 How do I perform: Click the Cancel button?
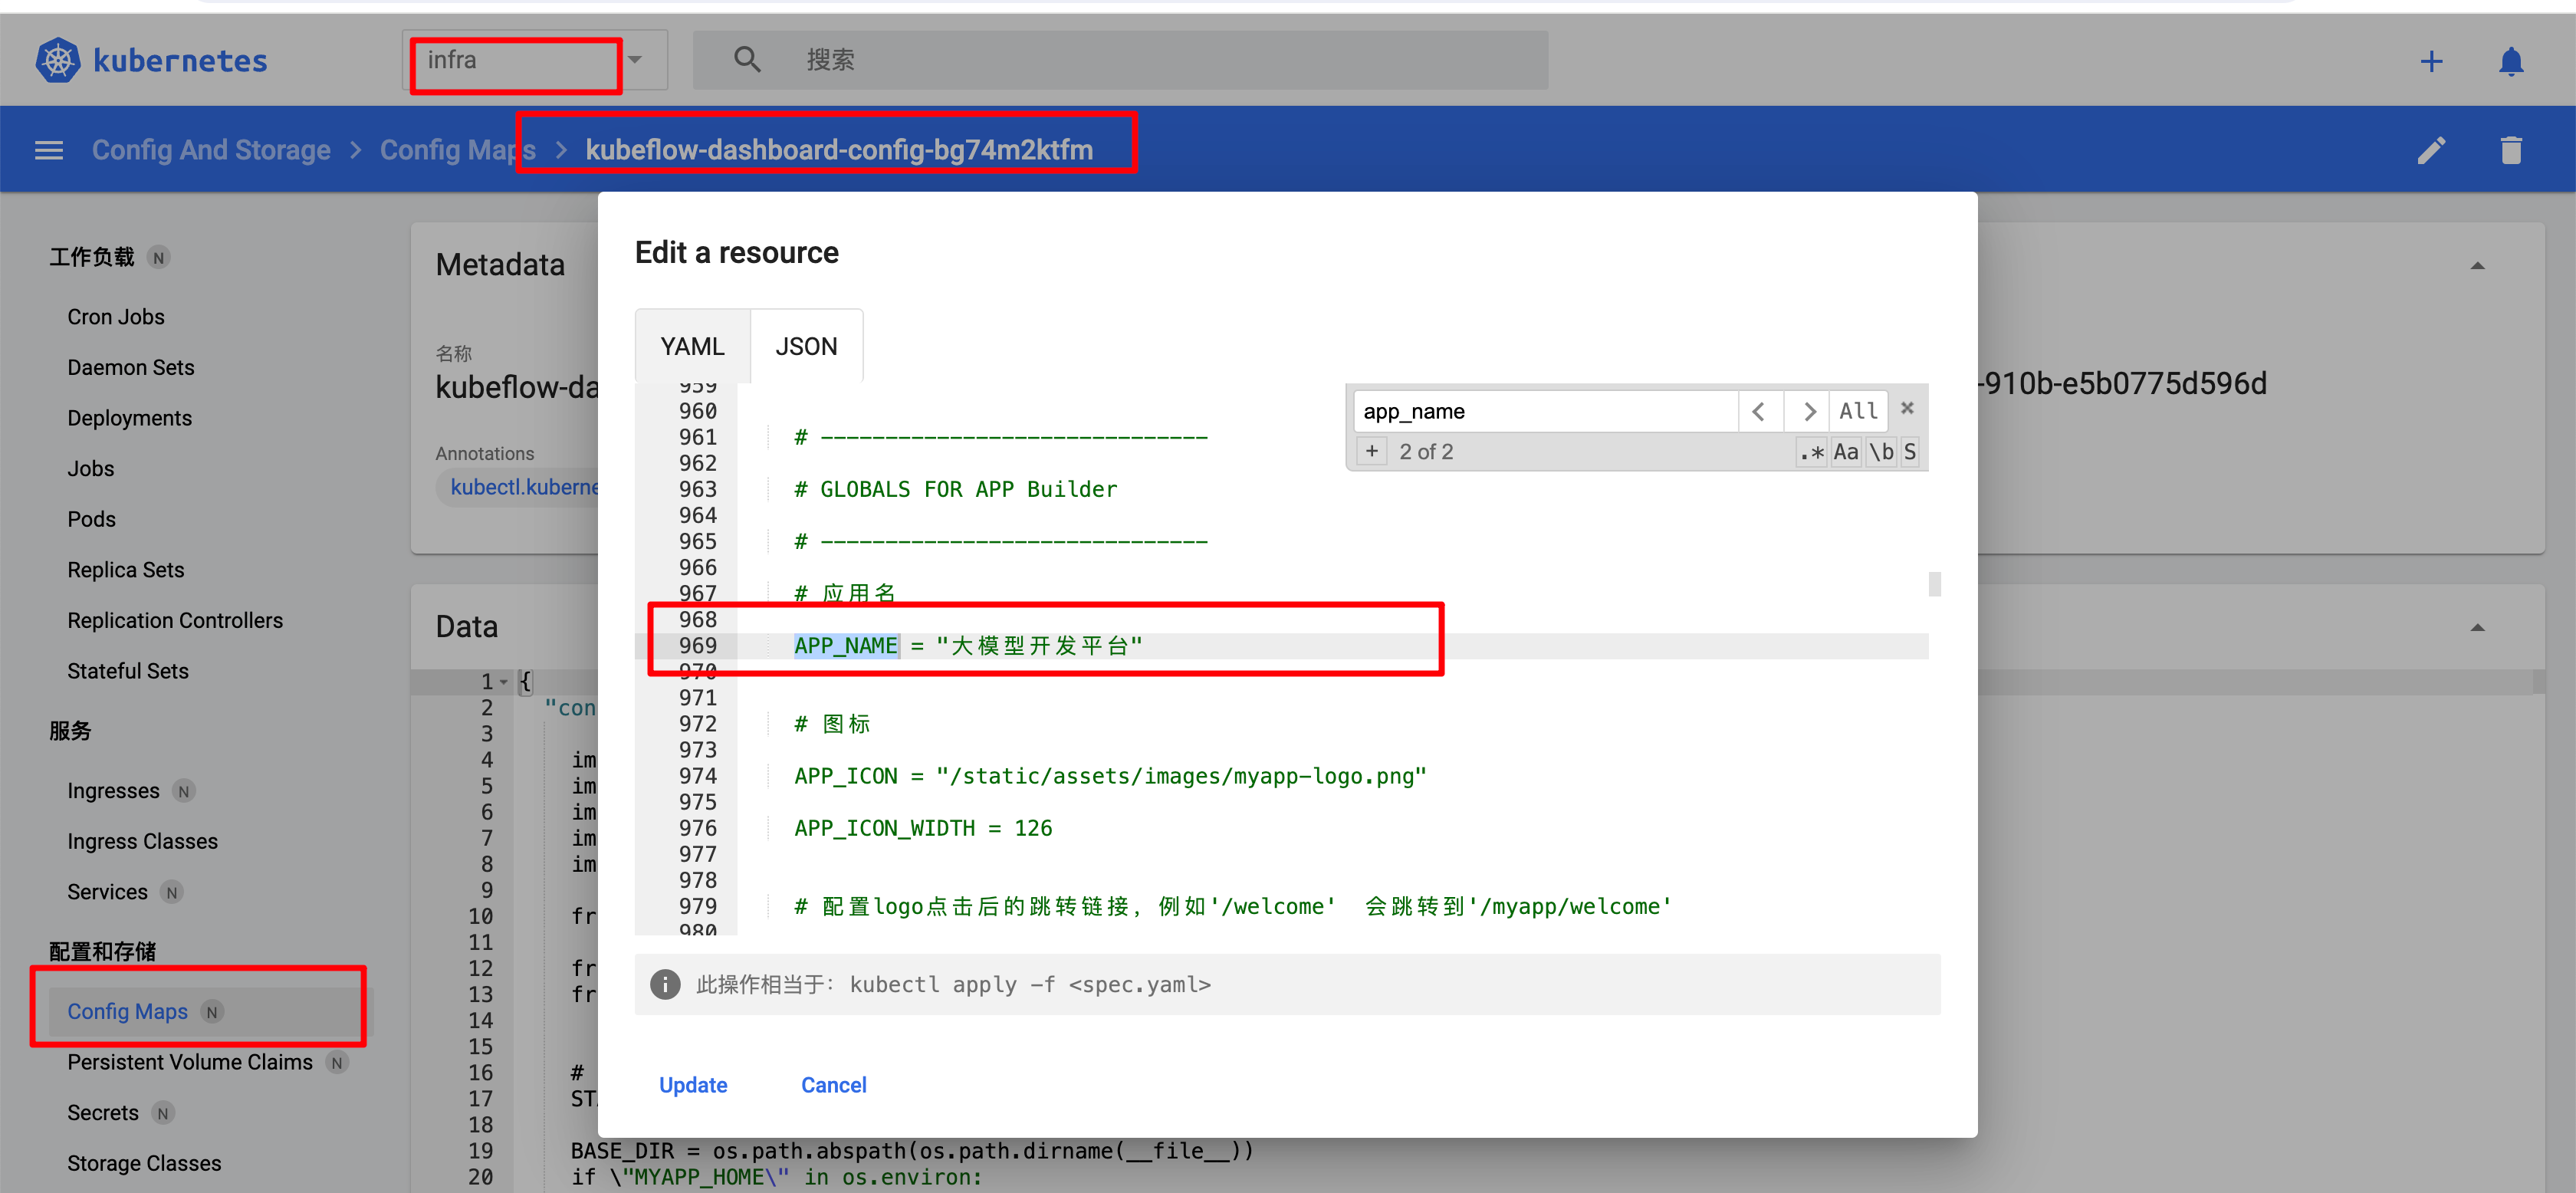833,1085
